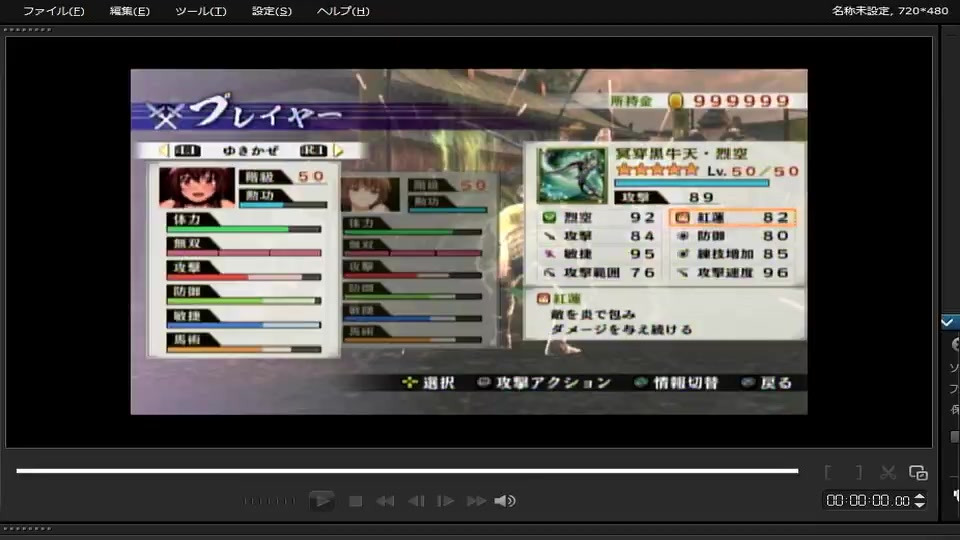Click the highlighted 紅蓮 82 stat cell
Screen dimensions: 960x540
[x=732, y=217]
